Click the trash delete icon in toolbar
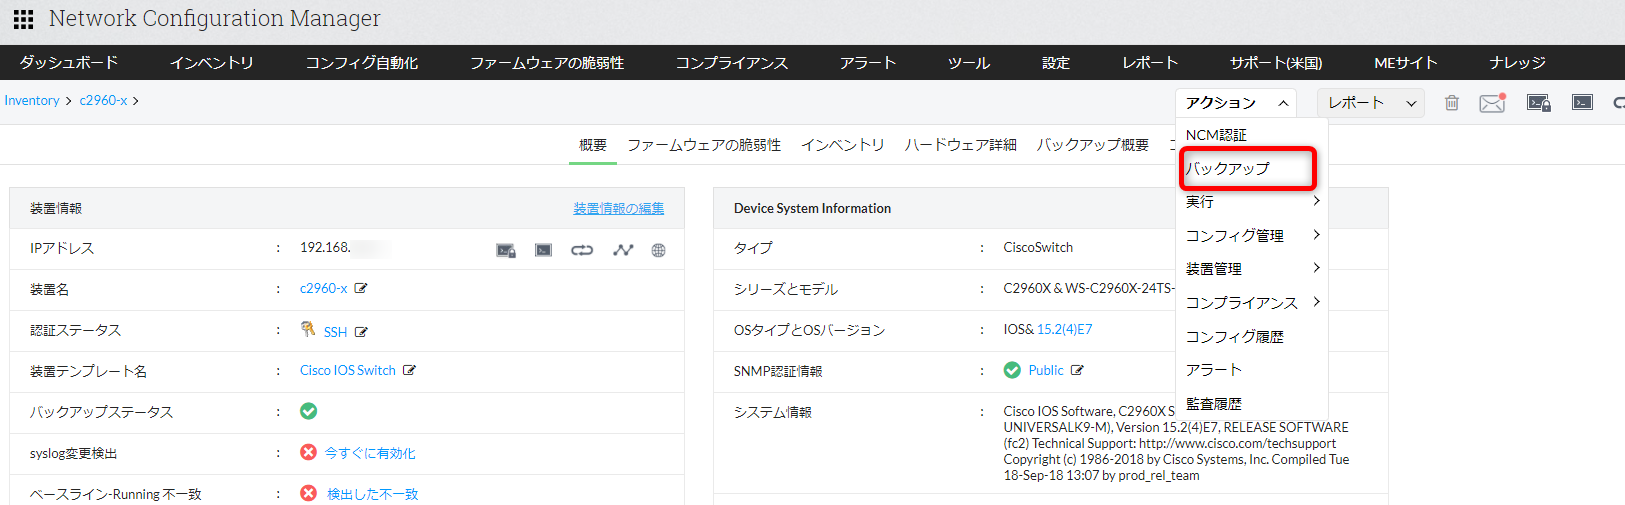 tap(1452, 103)
